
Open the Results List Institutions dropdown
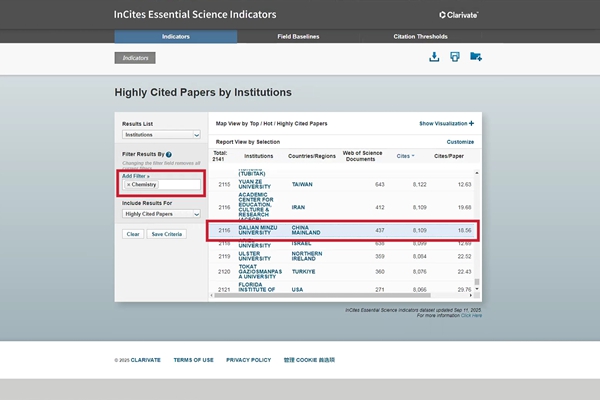click(x=161, y=133)
